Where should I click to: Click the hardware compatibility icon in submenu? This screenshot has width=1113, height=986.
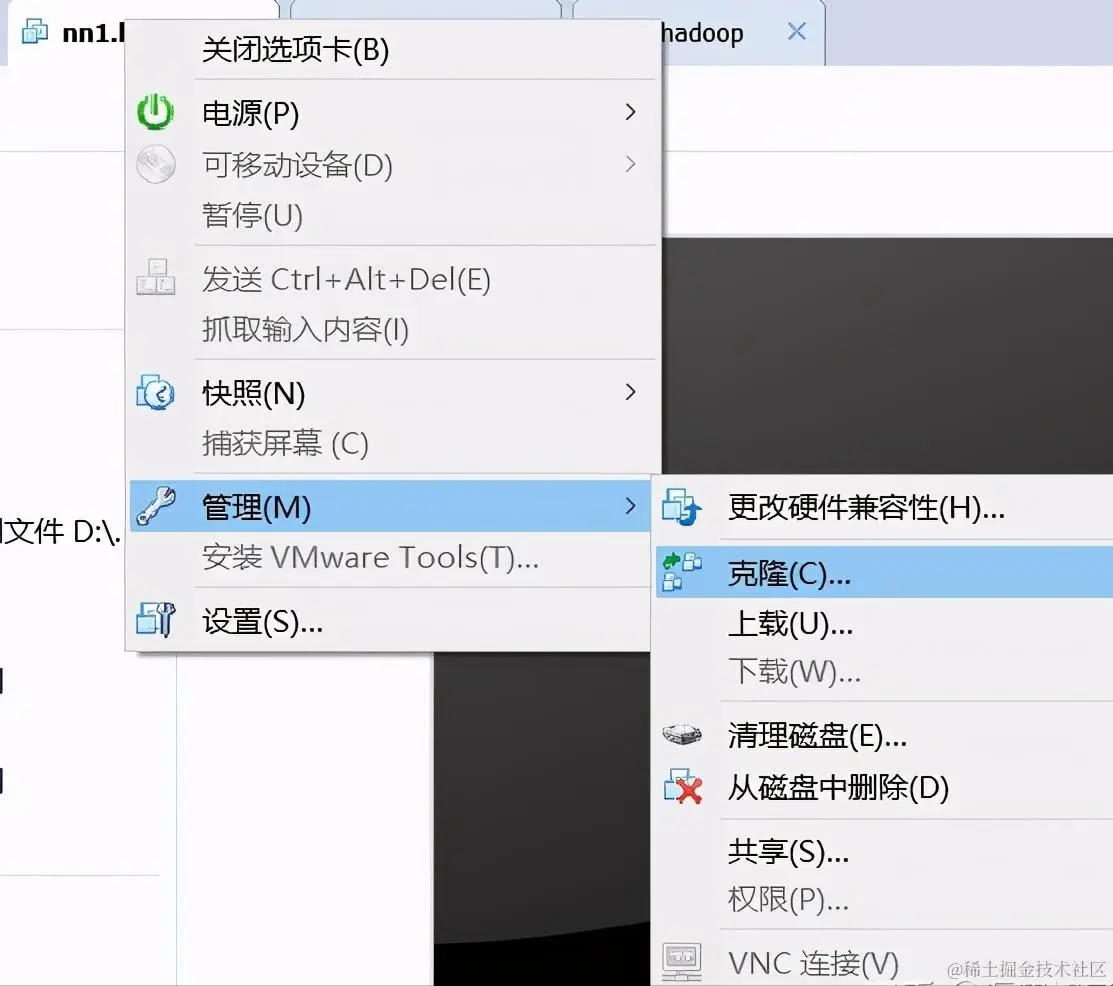click(682, 507)
